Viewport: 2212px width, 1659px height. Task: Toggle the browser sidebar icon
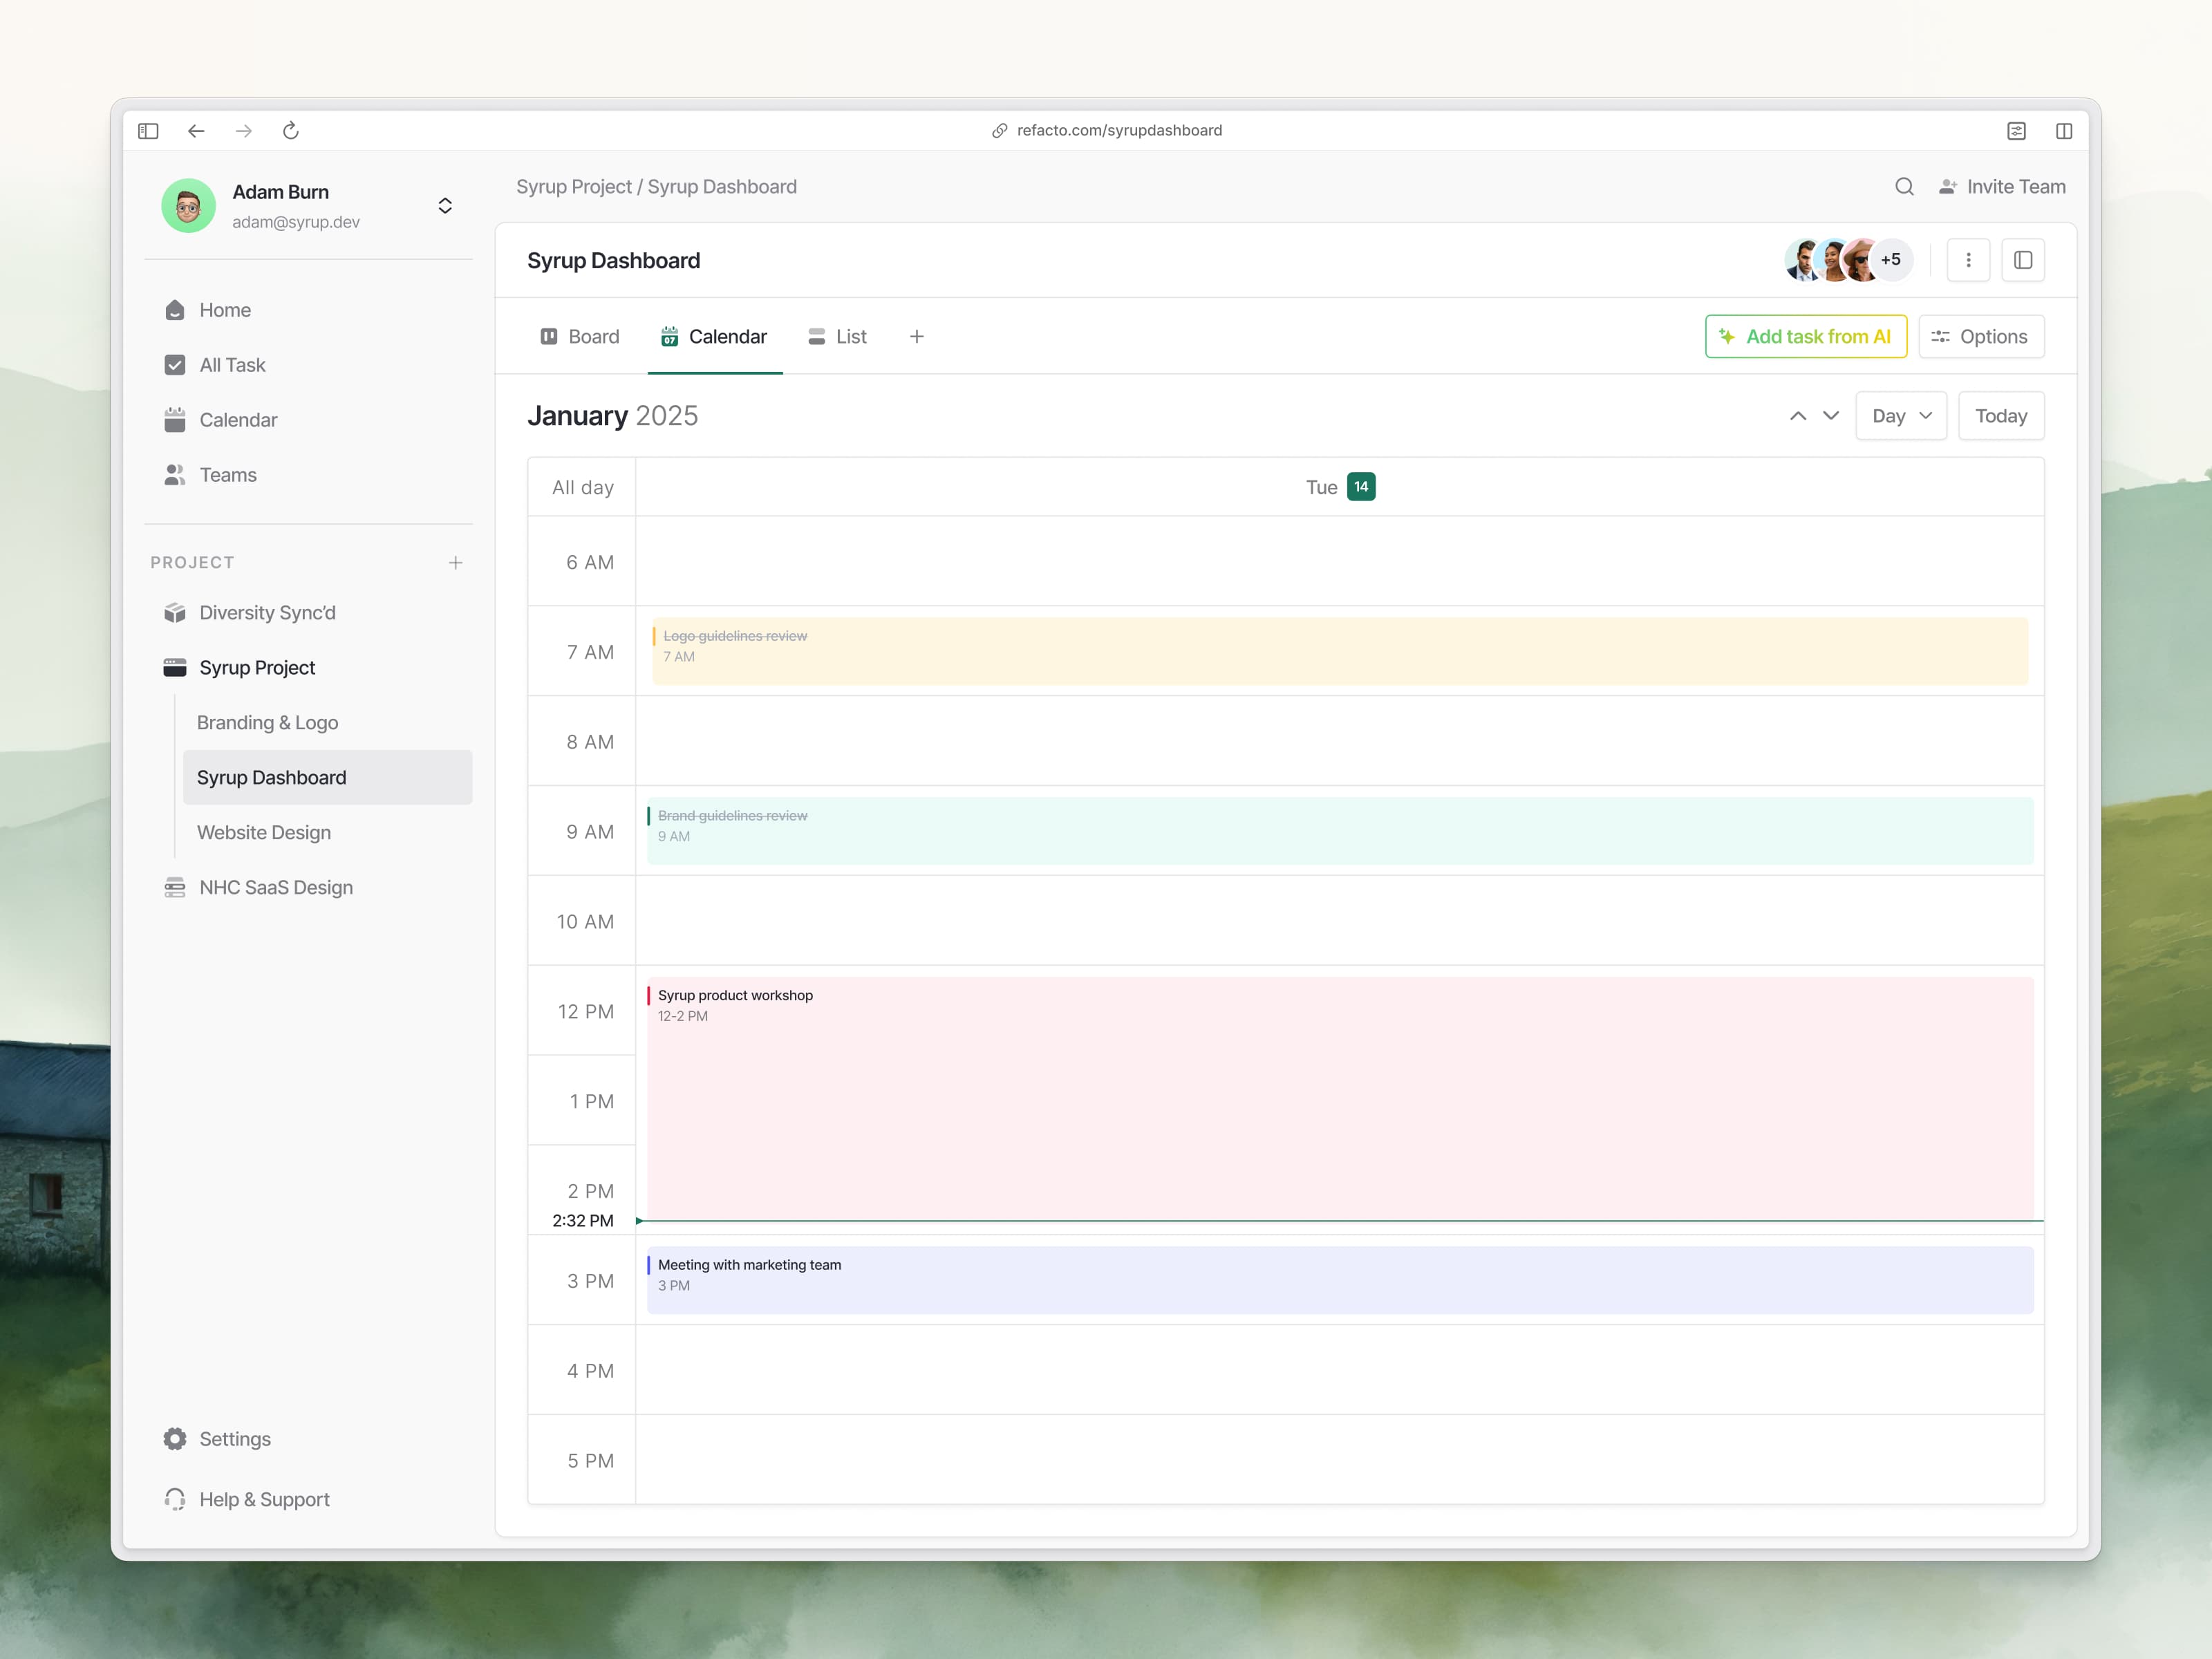click(148, 131)
